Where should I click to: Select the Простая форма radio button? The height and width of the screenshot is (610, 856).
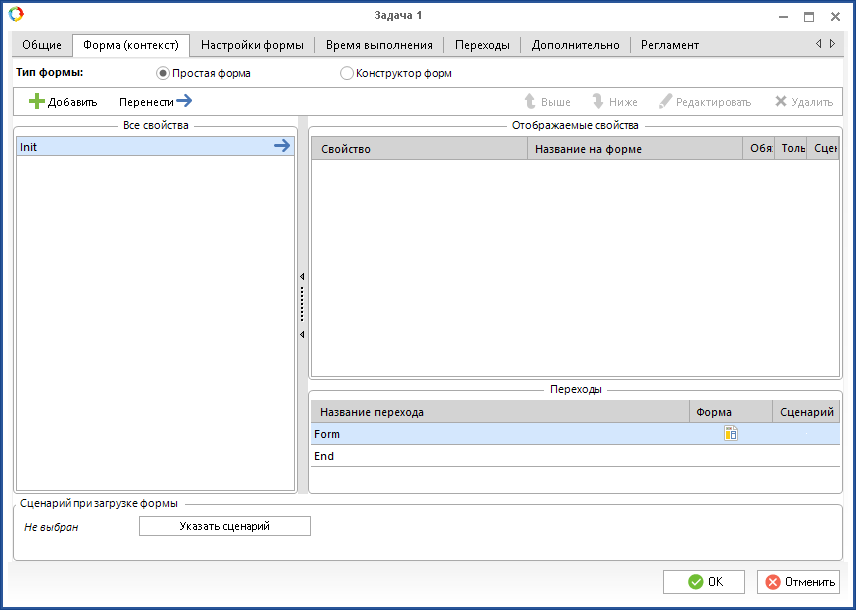[x=164, y=73]
